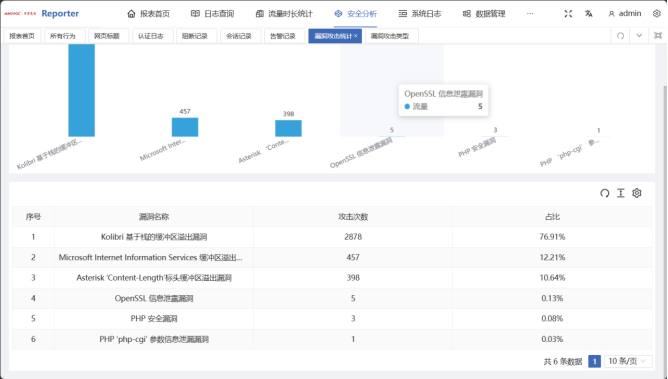Open the table column settings gear
The width and height of the screenshot is (668, 379).
(636, 193)
